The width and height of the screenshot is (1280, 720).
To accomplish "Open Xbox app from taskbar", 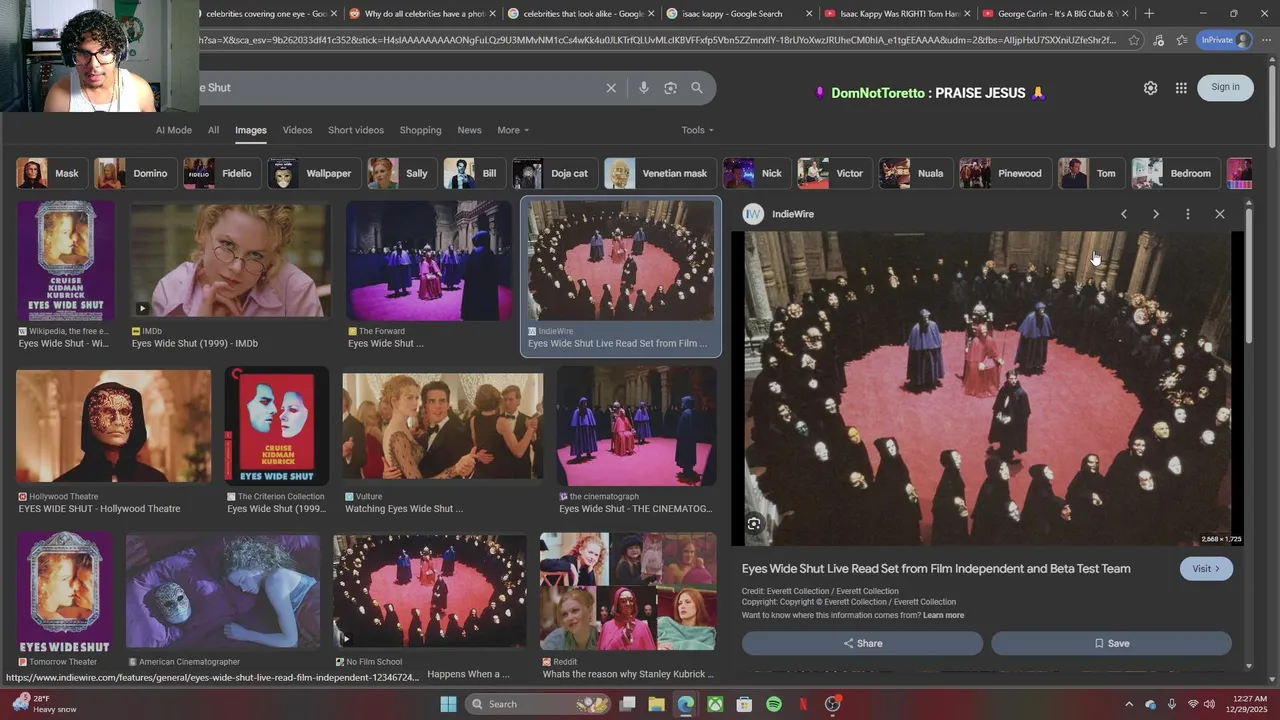I will [x=715, y=704].
